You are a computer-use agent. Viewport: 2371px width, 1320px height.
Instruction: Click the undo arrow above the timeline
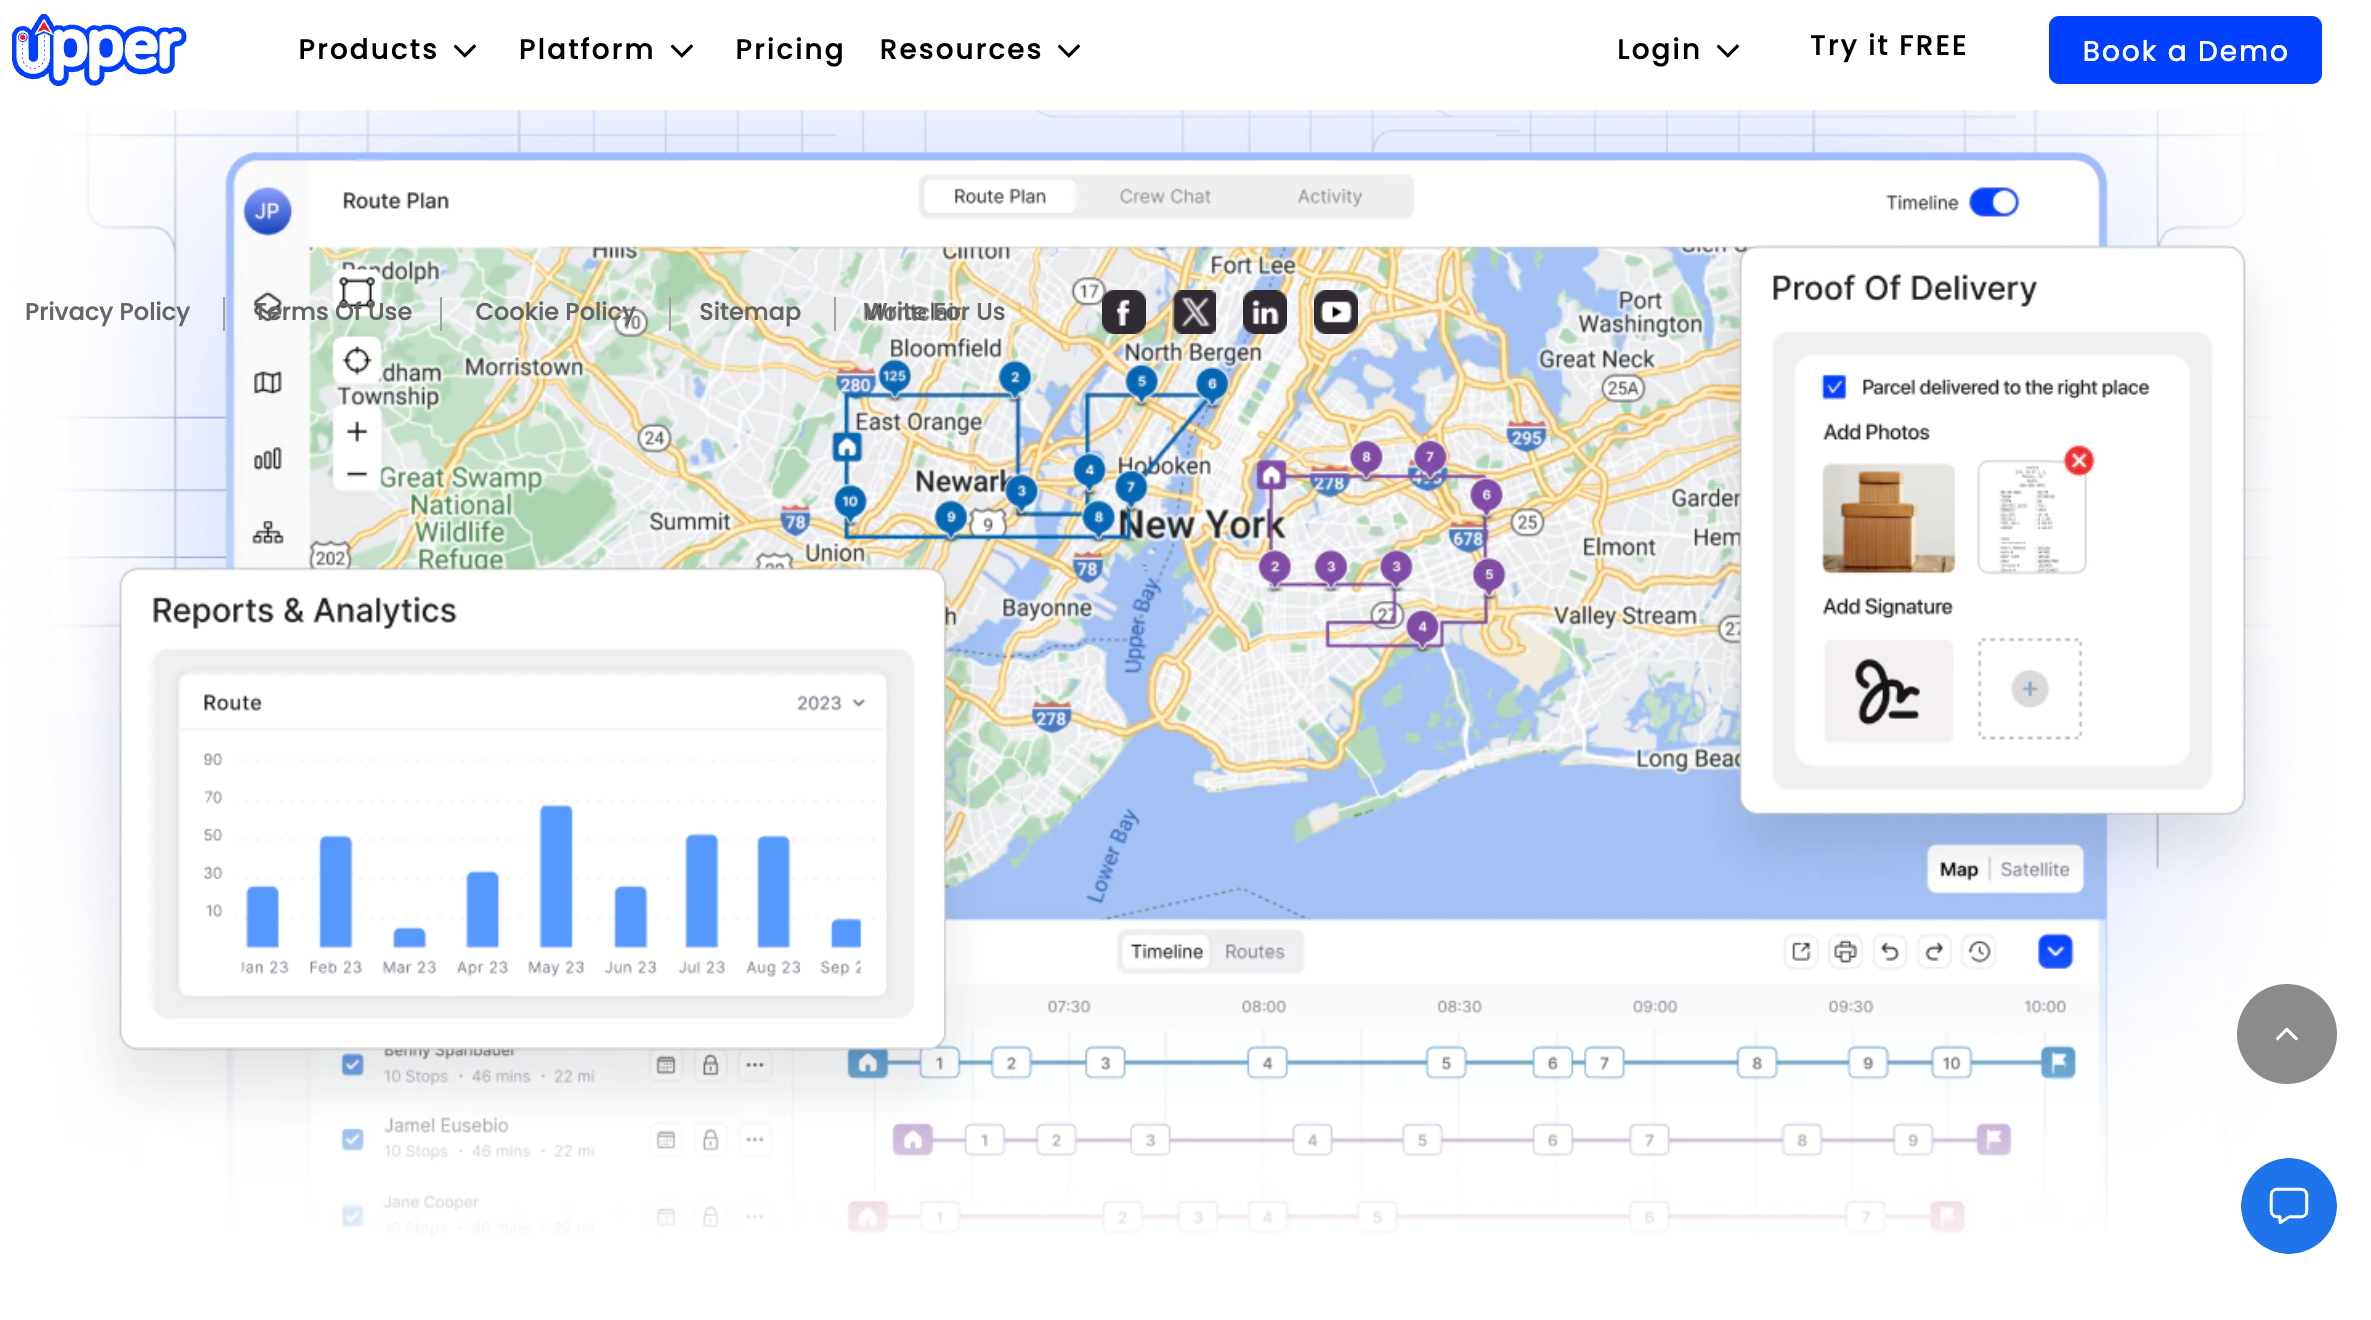(x=1890, y=952)
